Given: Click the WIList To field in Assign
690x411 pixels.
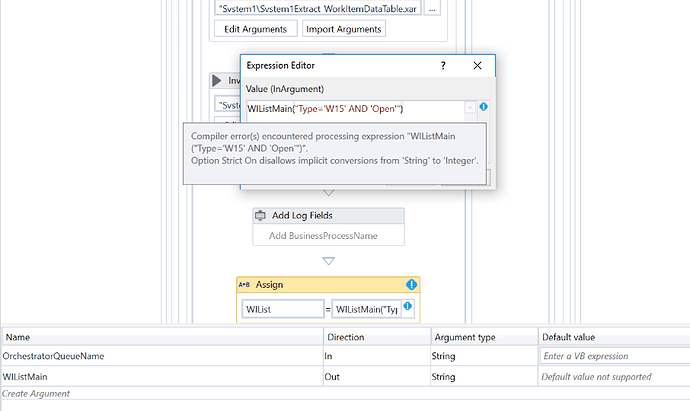Looking at the screenshot, I should coord(283,309).
